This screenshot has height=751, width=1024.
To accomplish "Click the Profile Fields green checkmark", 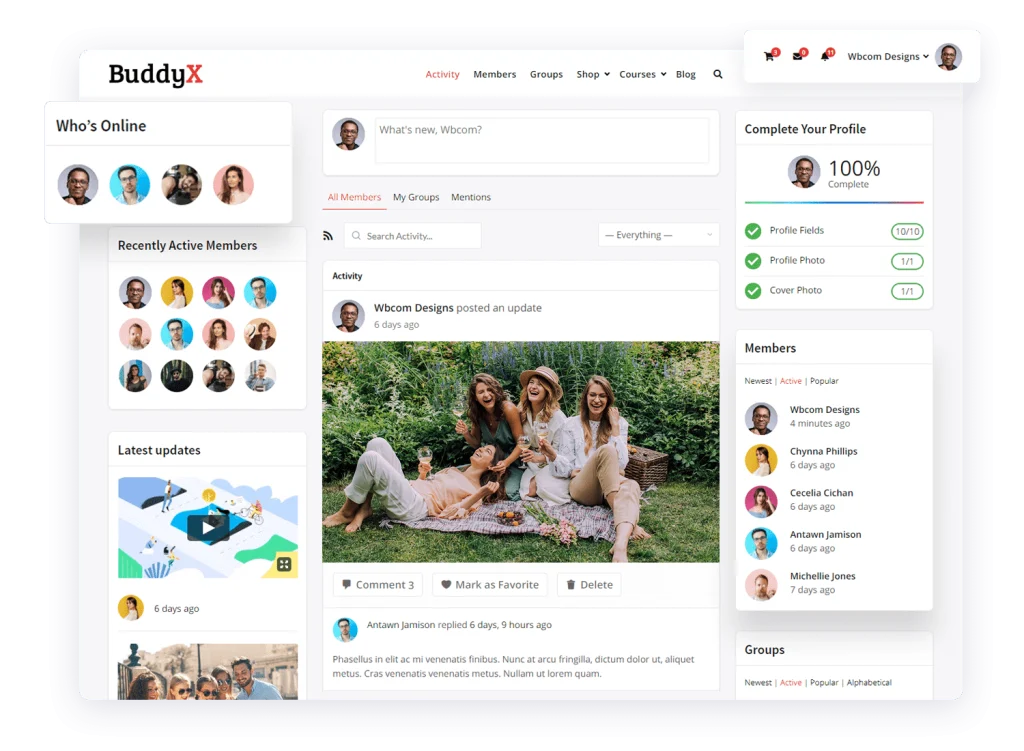I will pos(753,231).
